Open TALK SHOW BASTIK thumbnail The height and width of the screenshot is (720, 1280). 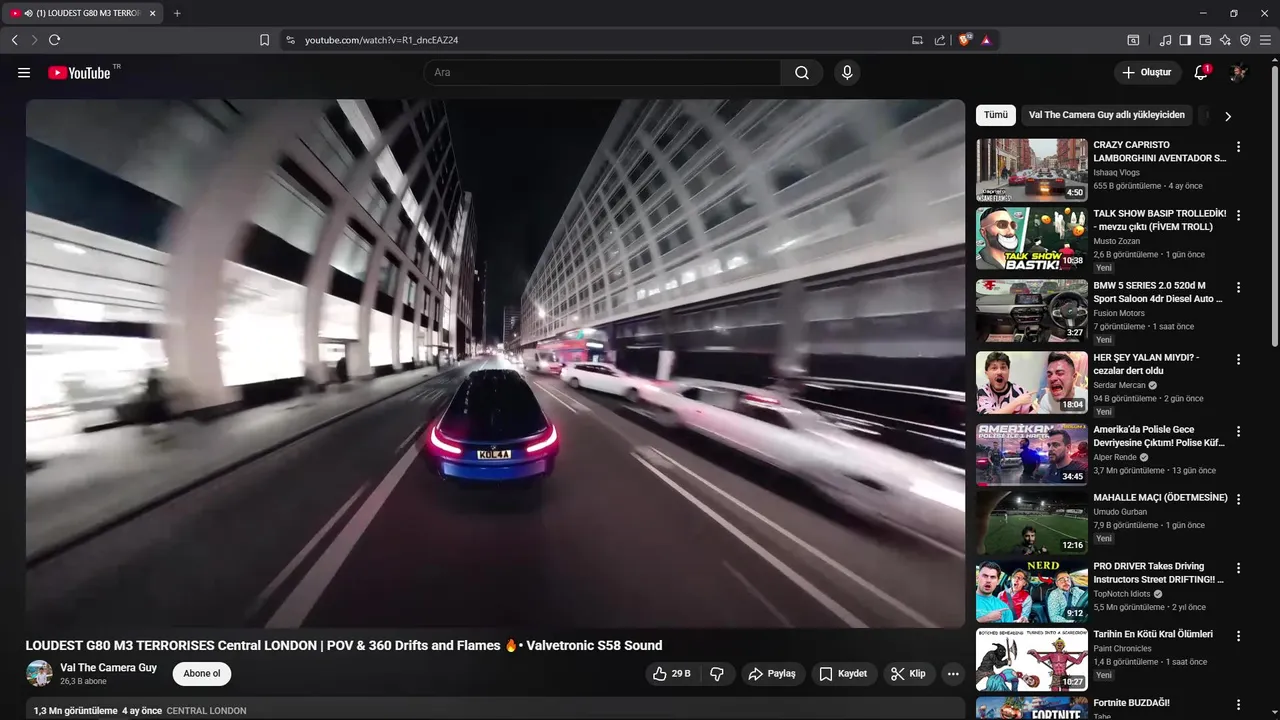(x=1032, y=239)
